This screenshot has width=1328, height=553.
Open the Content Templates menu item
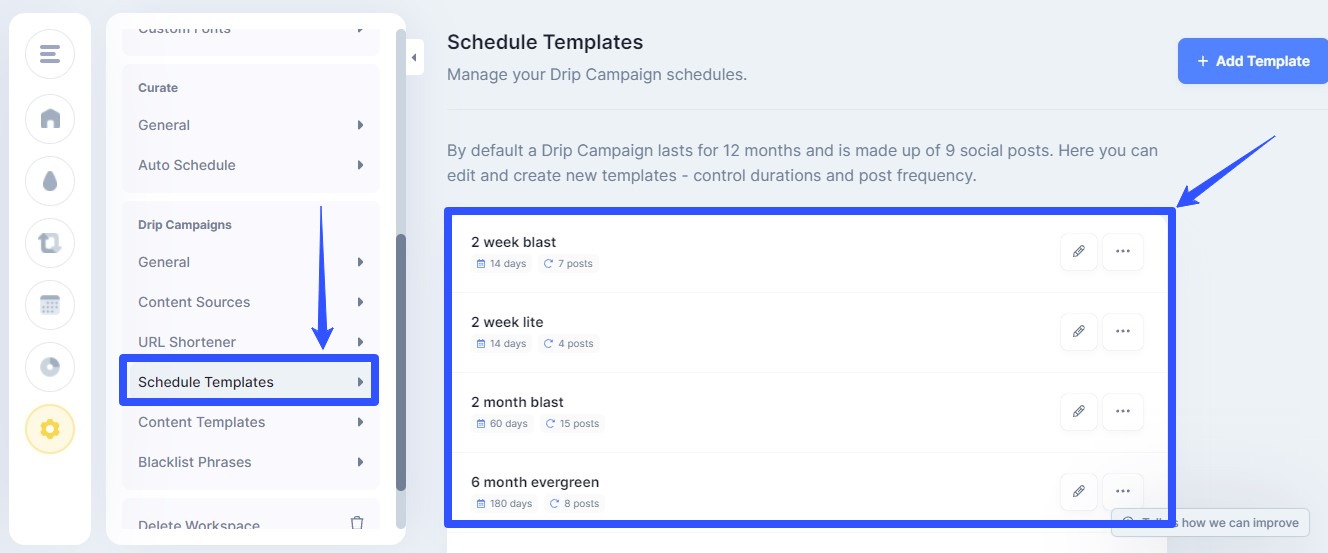202,422
